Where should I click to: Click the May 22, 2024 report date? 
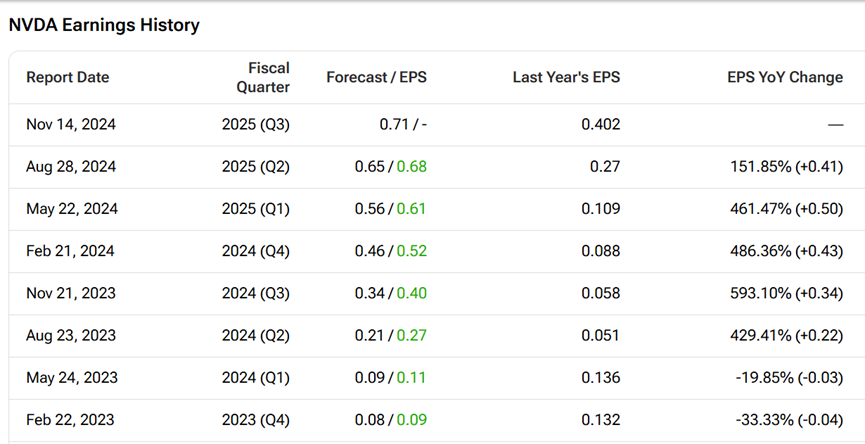click(x=72, y=209)
